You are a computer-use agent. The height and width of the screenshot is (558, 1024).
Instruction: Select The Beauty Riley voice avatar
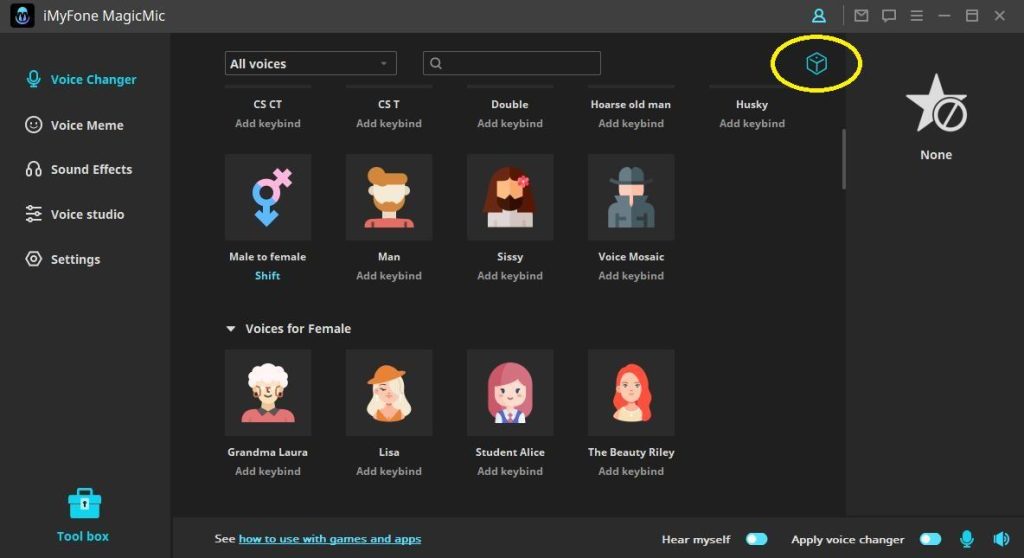coord(631,393)
